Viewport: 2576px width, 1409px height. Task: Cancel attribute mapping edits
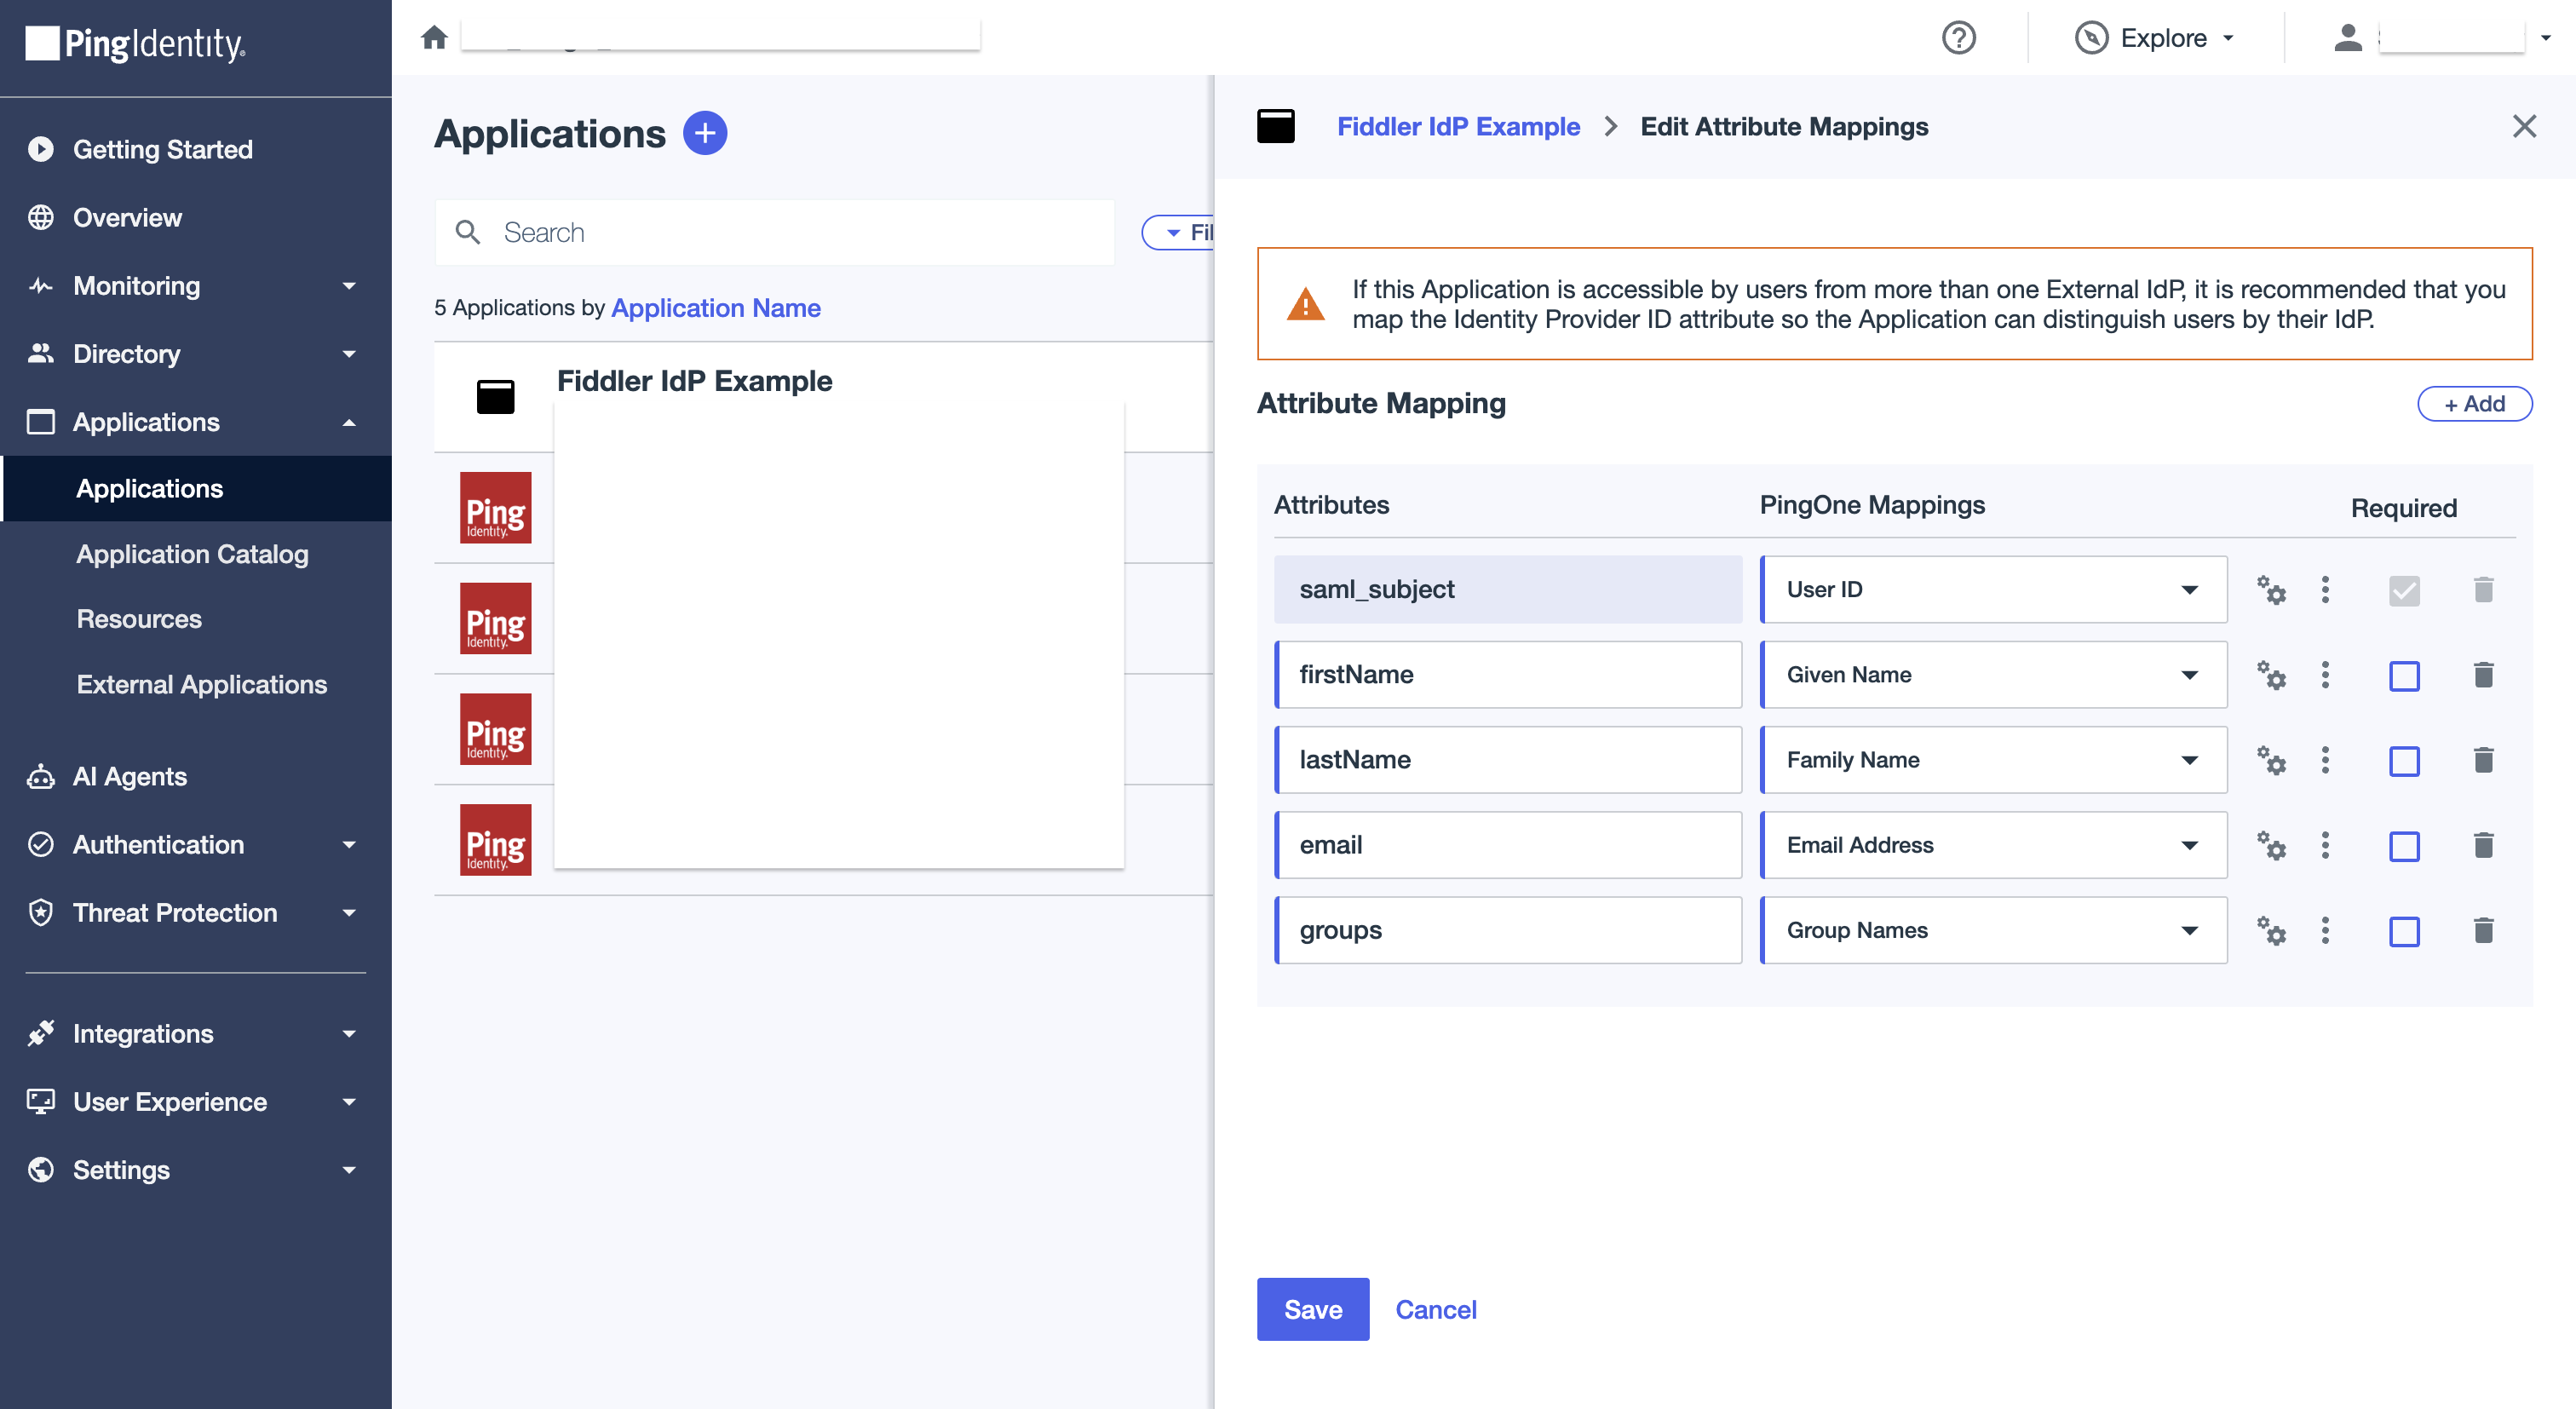point(1435,1309)
